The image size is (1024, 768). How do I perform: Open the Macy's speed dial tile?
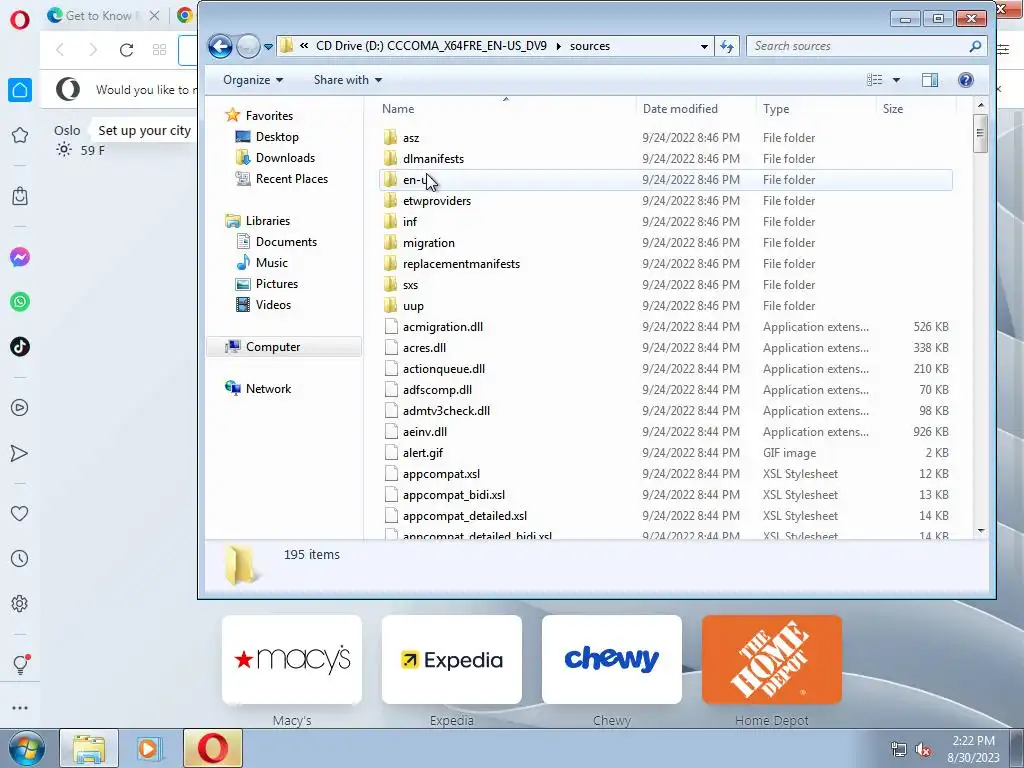(292, 660)
